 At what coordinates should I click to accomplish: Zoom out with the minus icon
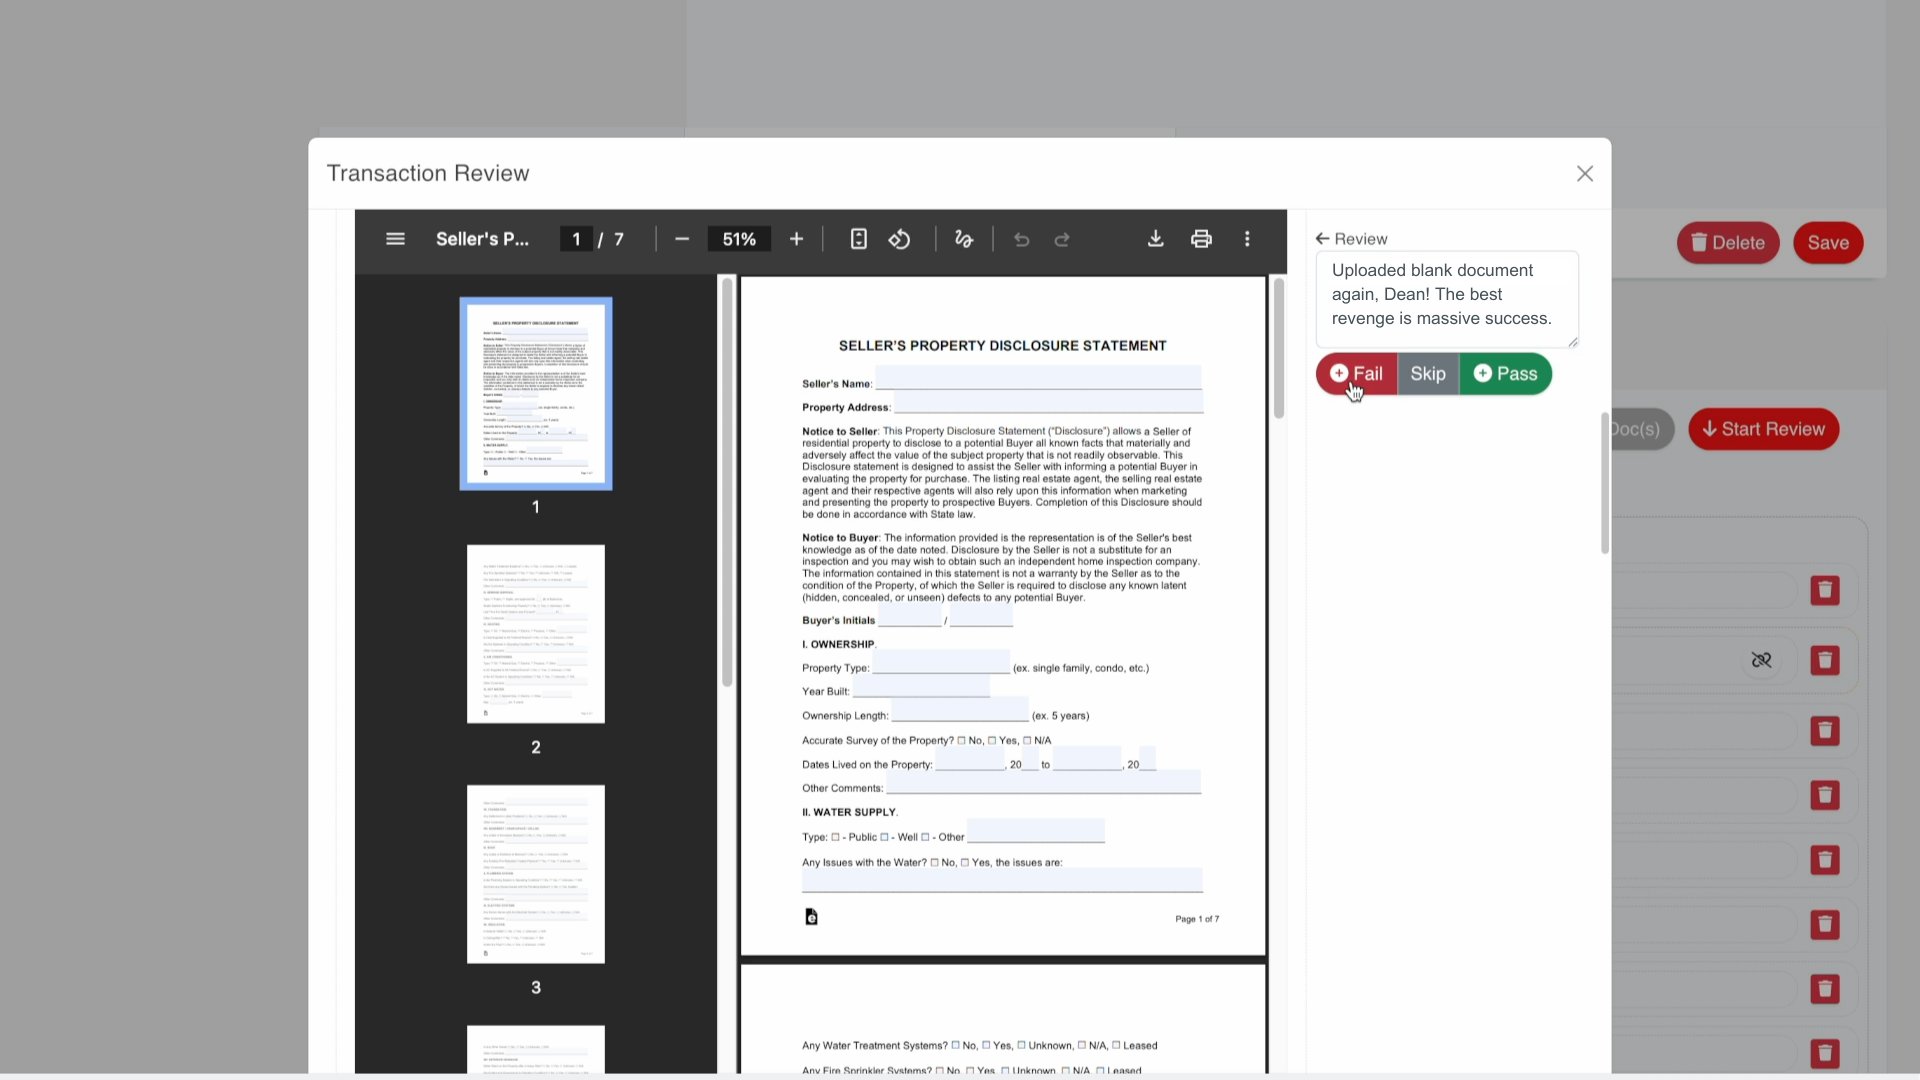682,239
